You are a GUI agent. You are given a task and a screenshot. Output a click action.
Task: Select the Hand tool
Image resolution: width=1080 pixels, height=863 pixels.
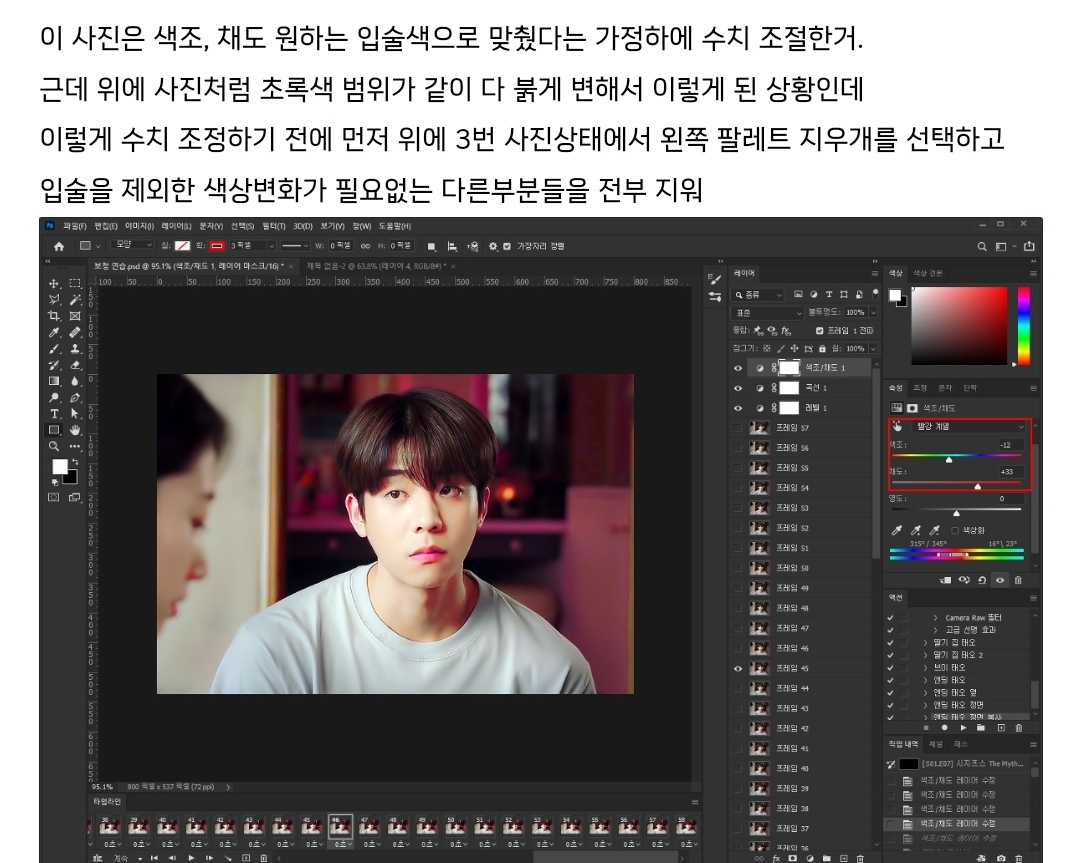click(x=75, y=430)
